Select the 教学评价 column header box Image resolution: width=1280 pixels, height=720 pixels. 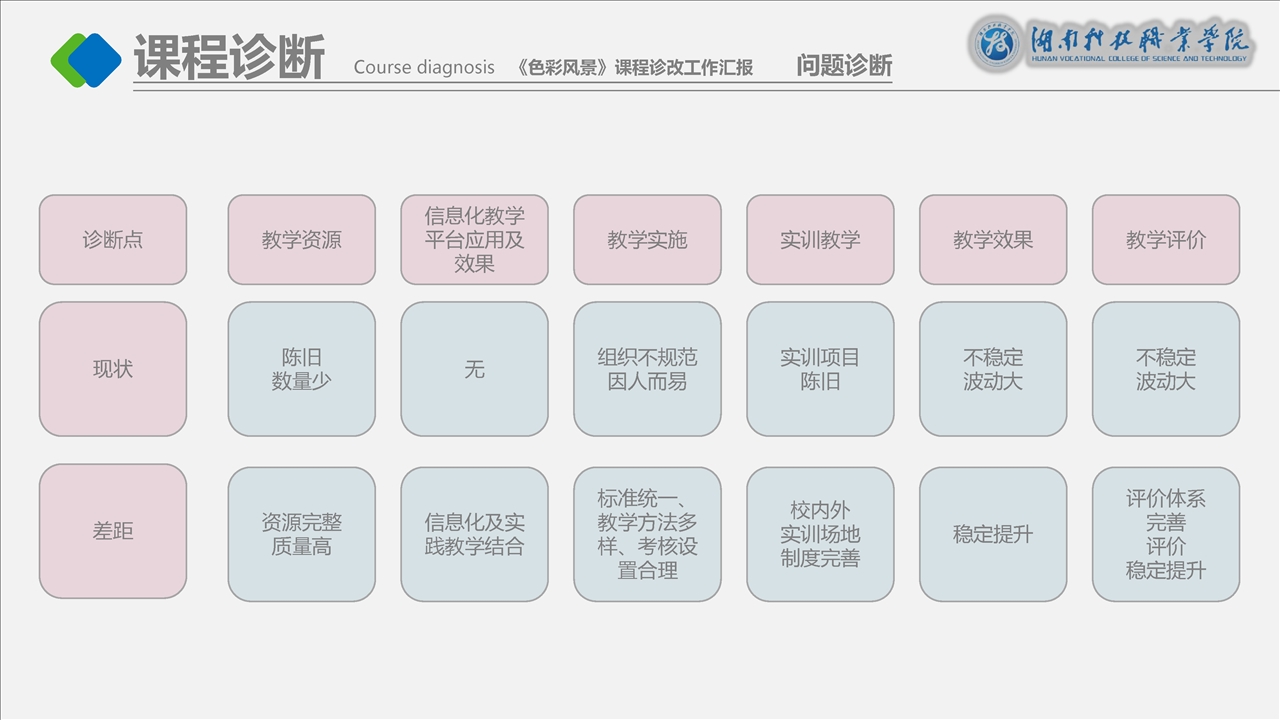point(1166,240)
